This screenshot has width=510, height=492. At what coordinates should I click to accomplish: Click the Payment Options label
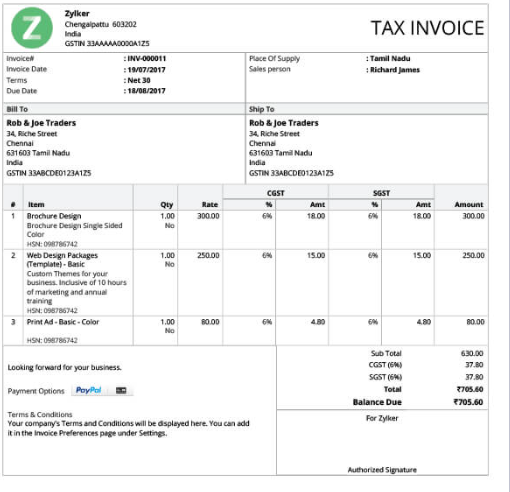(x=36, y=391)
